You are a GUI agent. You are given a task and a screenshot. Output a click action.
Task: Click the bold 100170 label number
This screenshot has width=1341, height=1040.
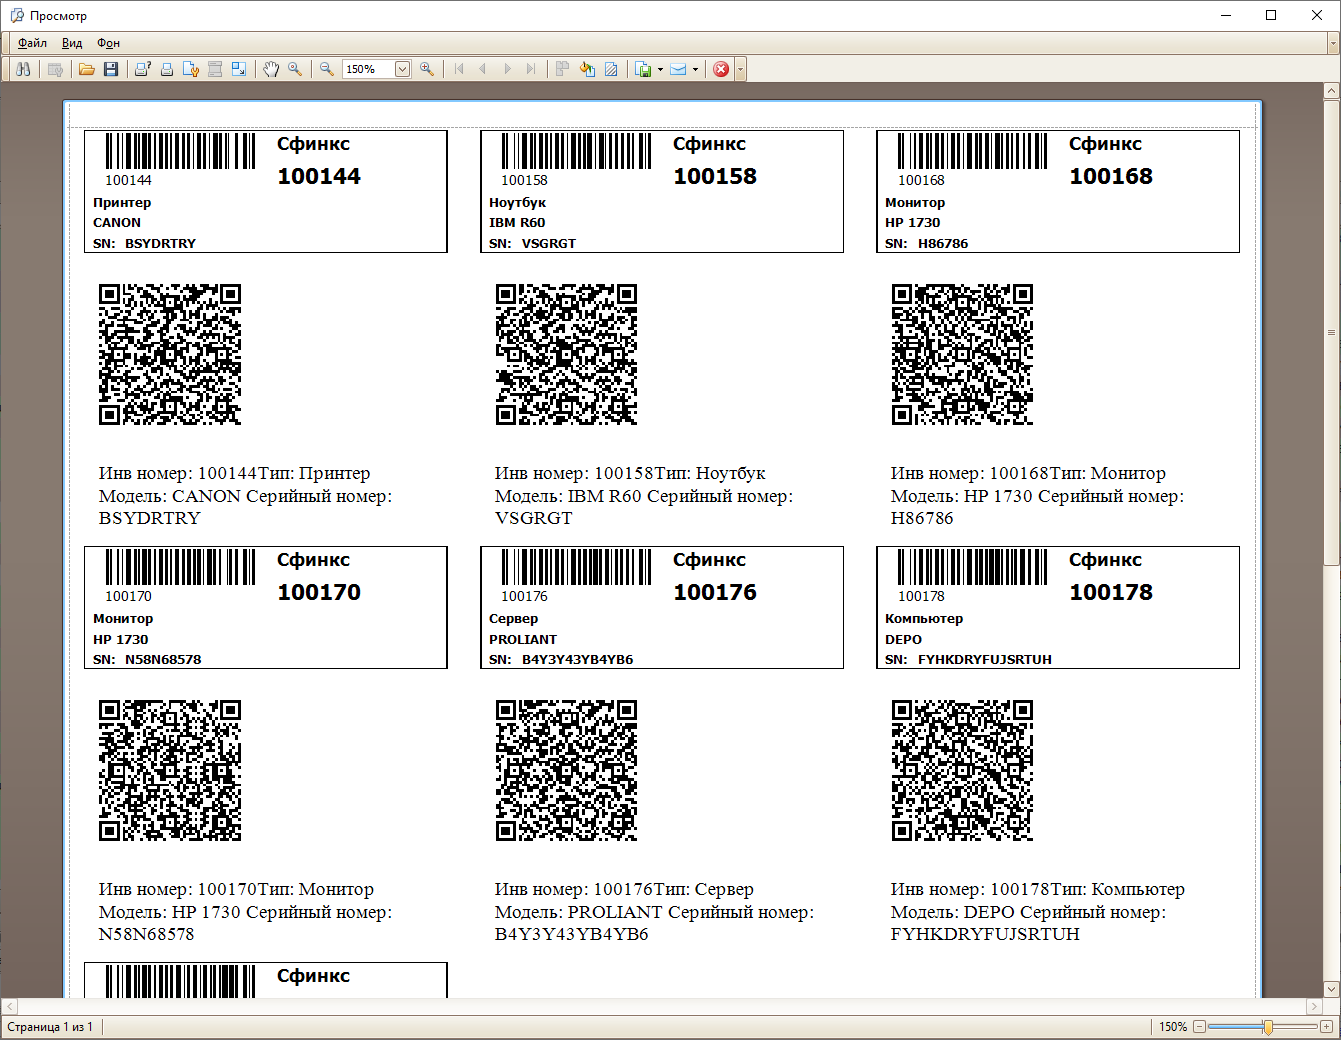[319, 593]
